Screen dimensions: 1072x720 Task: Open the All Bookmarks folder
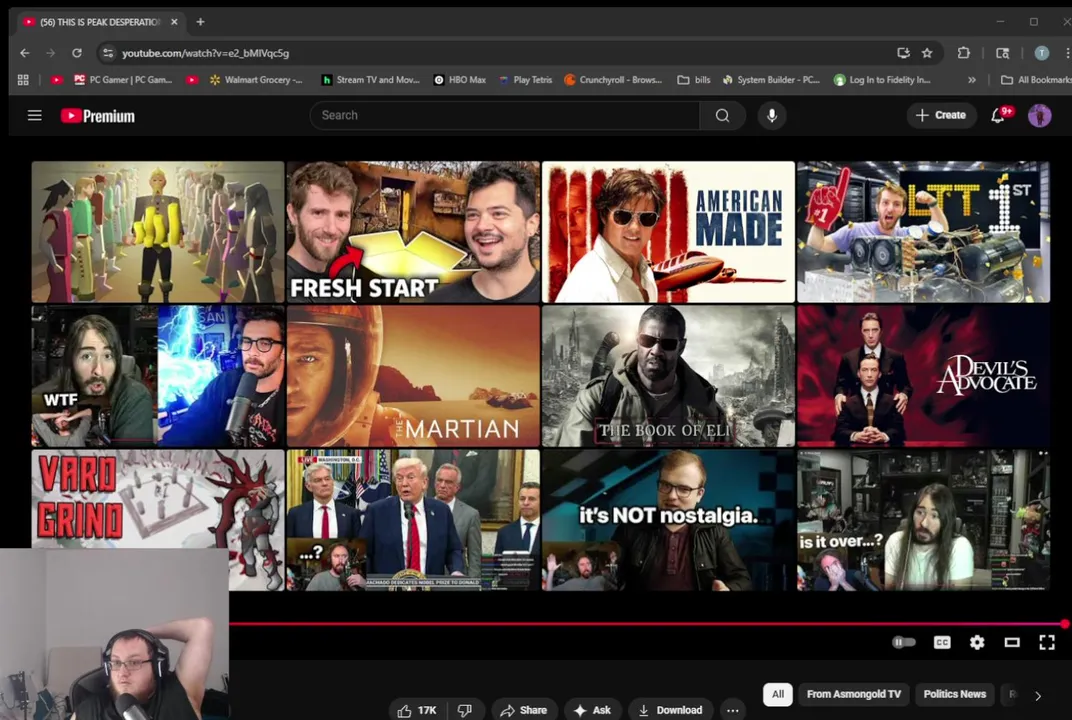1036,80
